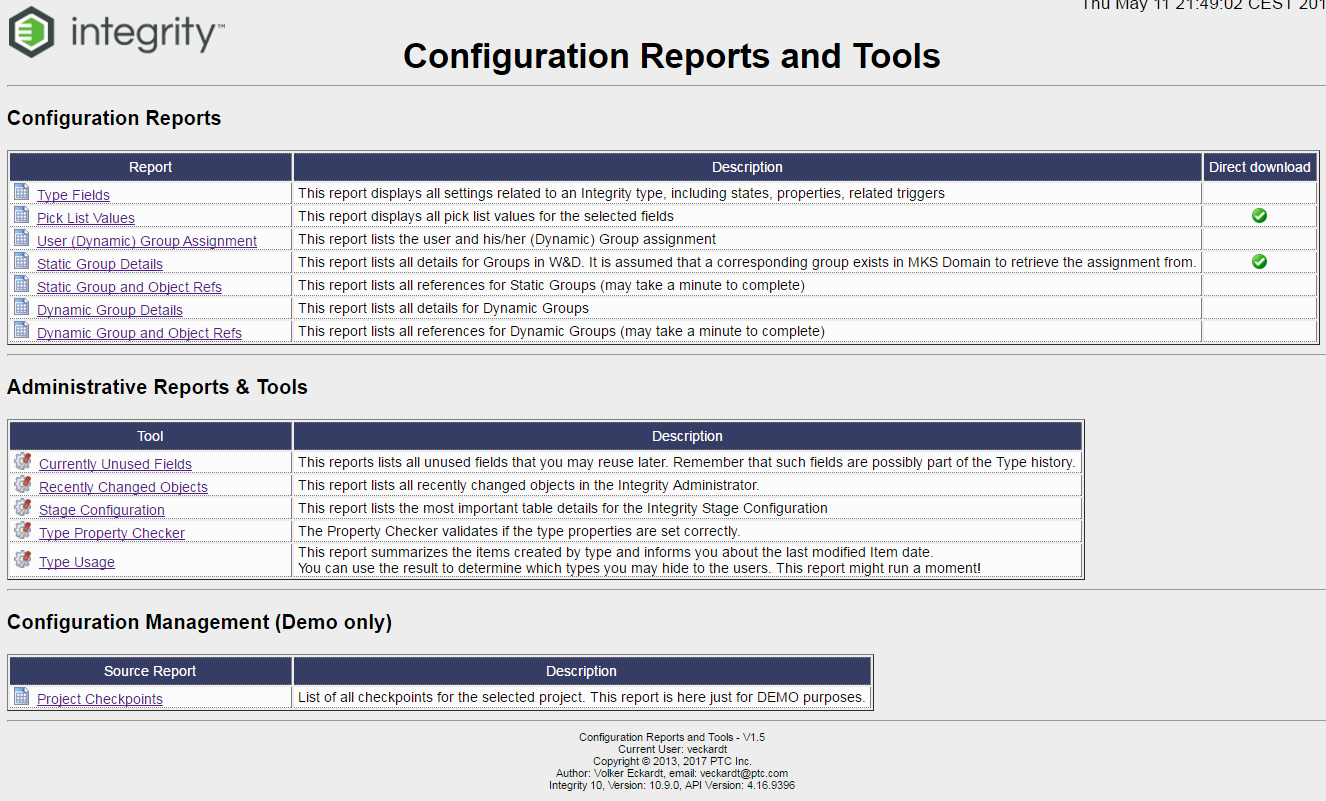This screenshot has width=1326, height=801.
Task: Open the Project Checkpoints source report
Action: point(100,699)
